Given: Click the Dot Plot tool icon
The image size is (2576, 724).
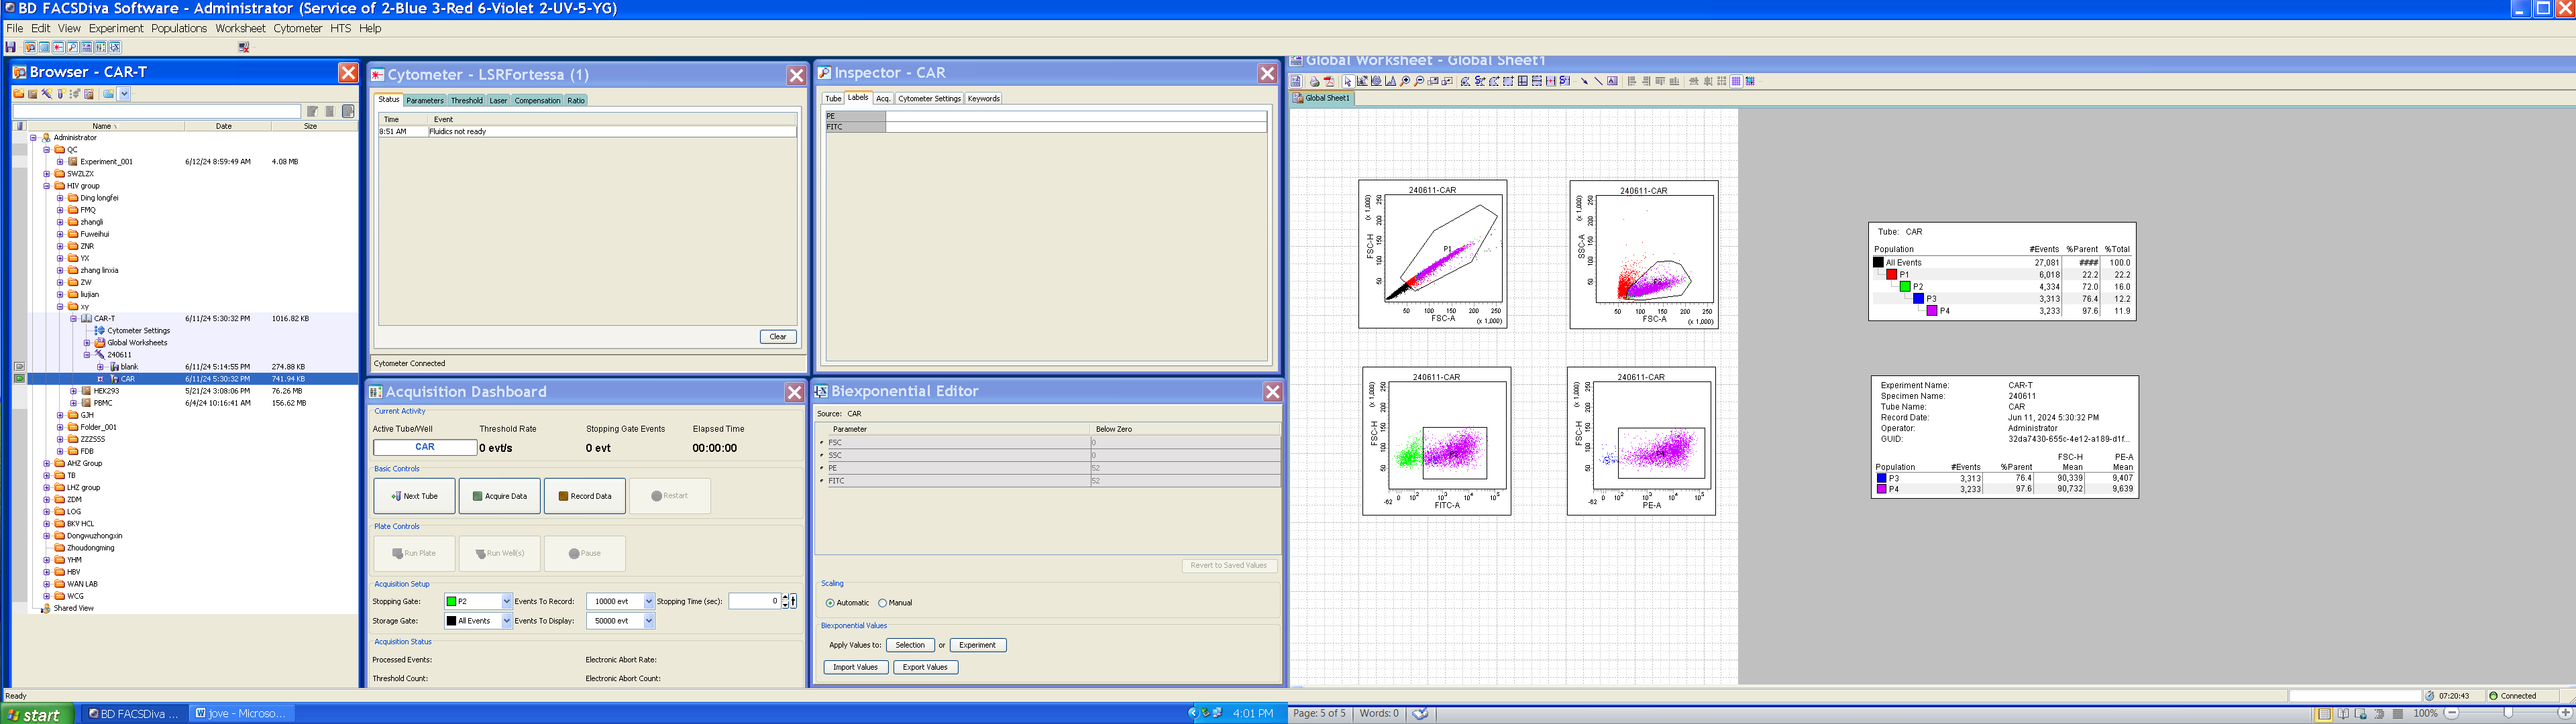Looking at the screenshot, I should (x=1362, y=82).
